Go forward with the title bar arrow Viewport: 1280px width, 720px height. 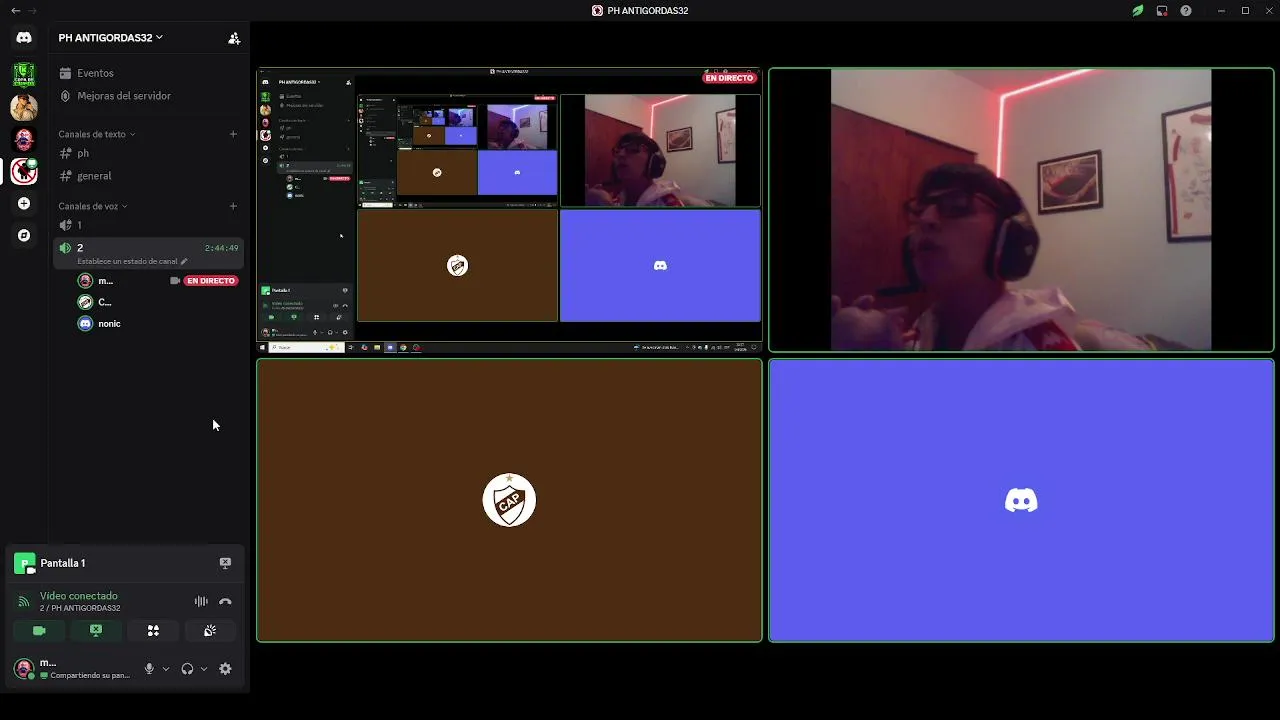(33, 10)
